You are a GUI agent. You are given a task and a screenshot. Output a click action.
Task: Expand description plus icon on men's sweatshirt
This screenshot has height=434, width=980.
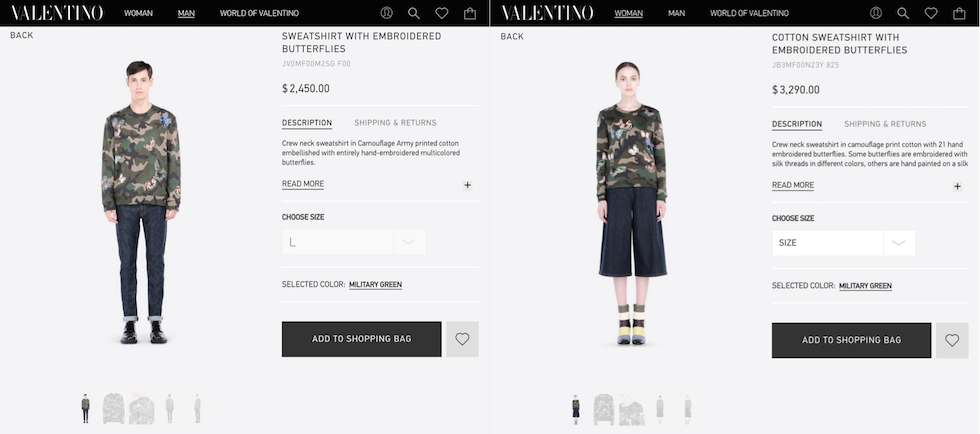coord(468,185)
